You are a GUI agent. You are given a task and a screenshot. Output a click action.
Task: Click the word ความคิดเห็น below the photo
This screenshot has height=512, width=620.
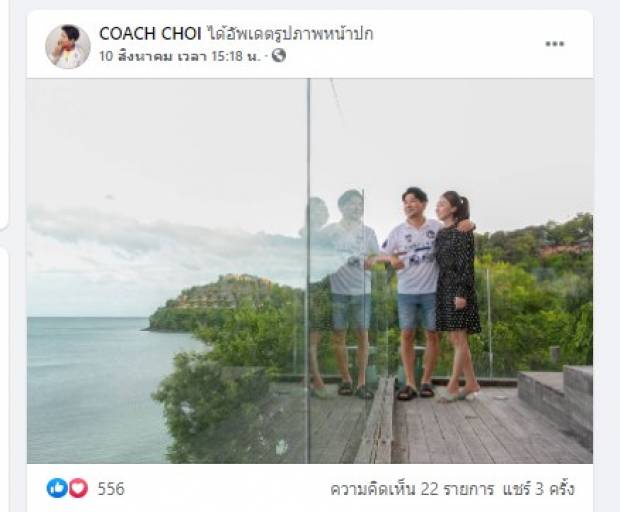pos(373,489)
